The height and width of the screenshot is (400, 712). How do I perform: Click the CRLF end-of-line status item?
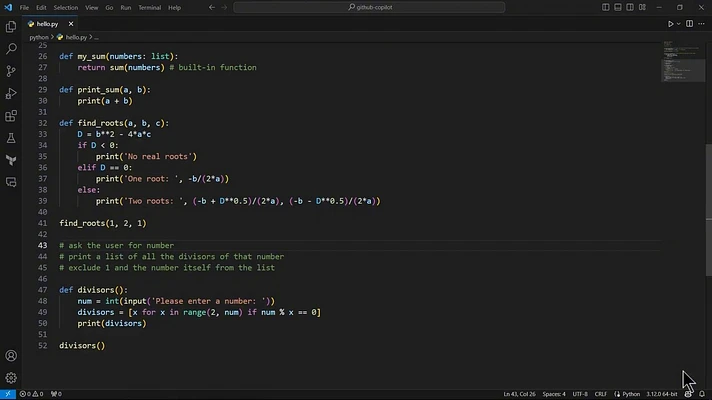point(600,394)
